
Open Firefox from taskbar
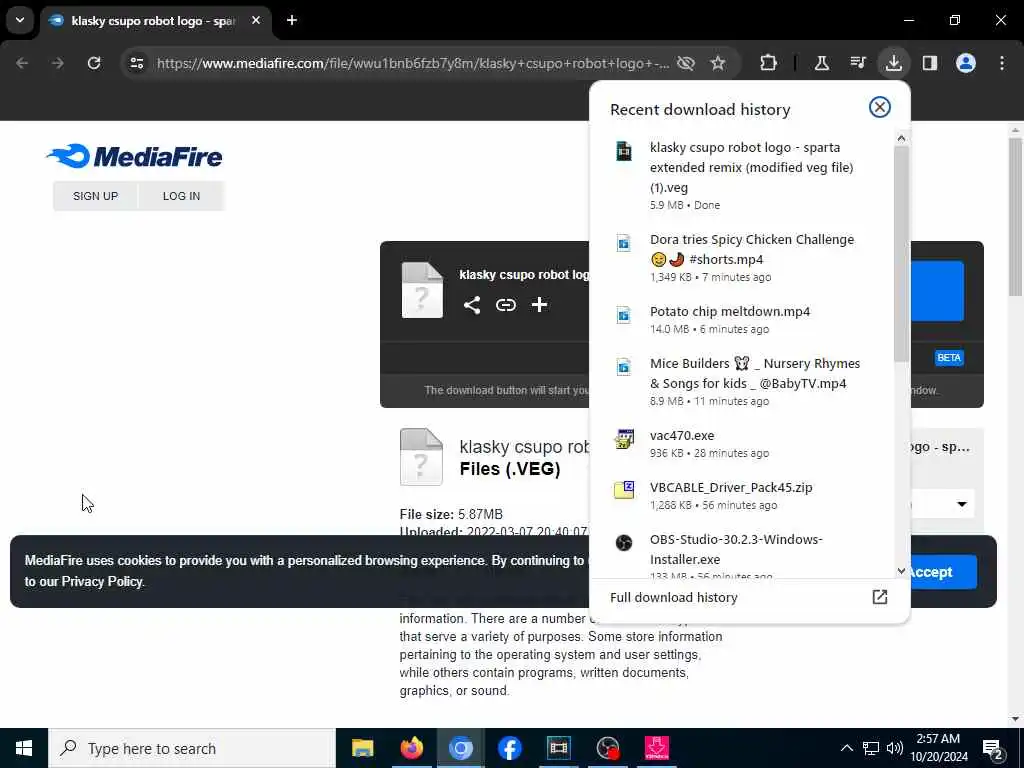click(x=411, y=748)
